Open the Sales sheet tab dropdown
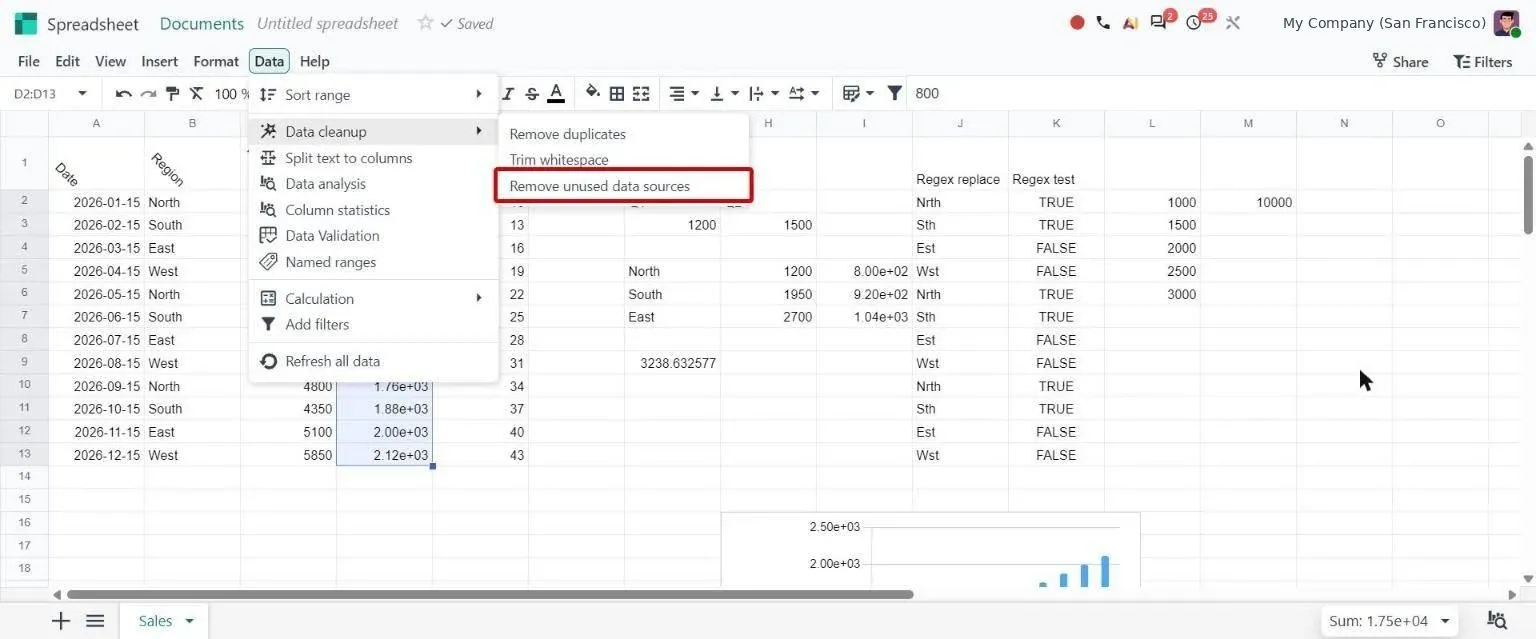The height and width of the screenshot is (639, 1536). (x=189, y=621)
